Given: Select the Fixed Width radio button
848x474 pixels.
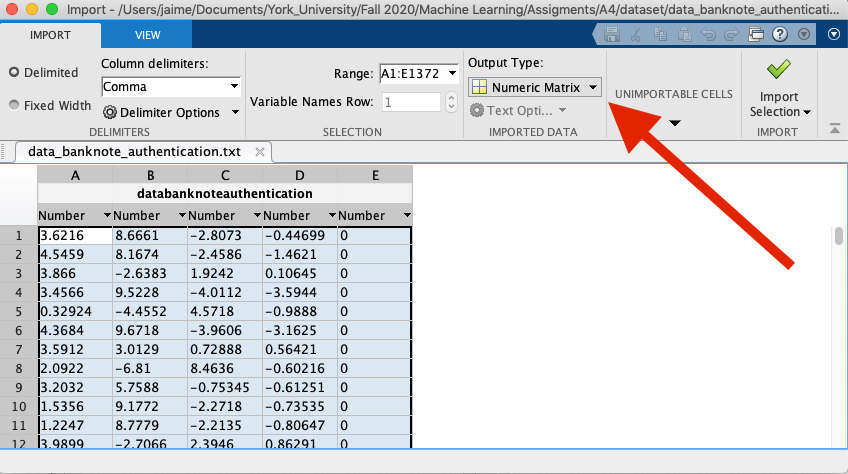Looking at the screenshot, I should (x=15, y=105).
